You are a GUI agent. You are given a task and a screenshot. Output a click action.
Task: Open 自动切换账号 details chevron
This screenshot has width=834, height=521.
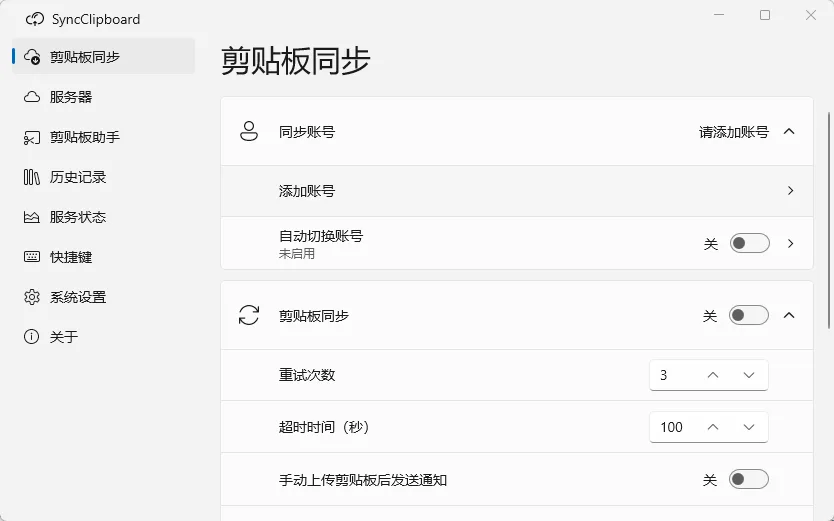pyautogui.click(x=790, y=243)
